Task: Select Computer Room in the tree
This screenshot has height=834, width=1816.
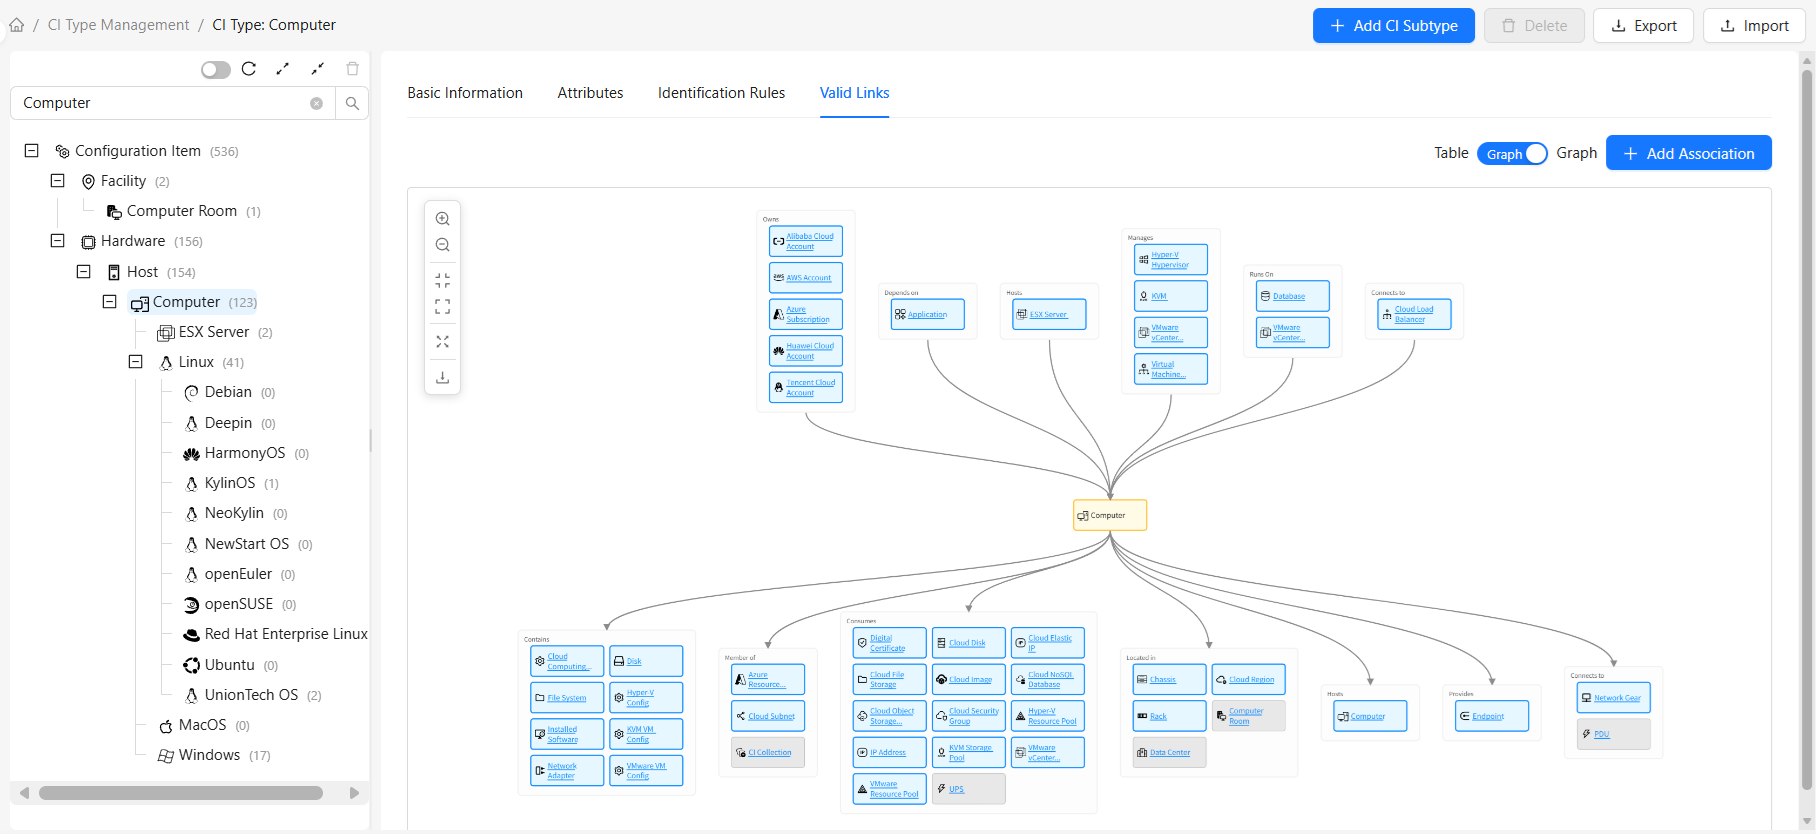Action: 182,211
